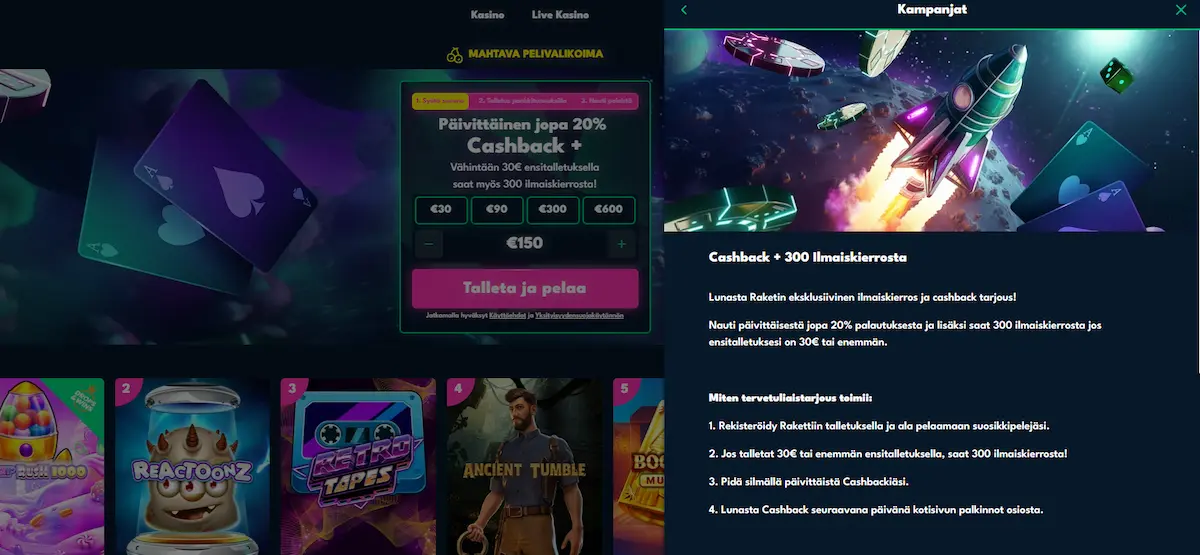Increase deposit amount with plus button
The width and height of the screenshot is (1200, 555).
[622, 244]
